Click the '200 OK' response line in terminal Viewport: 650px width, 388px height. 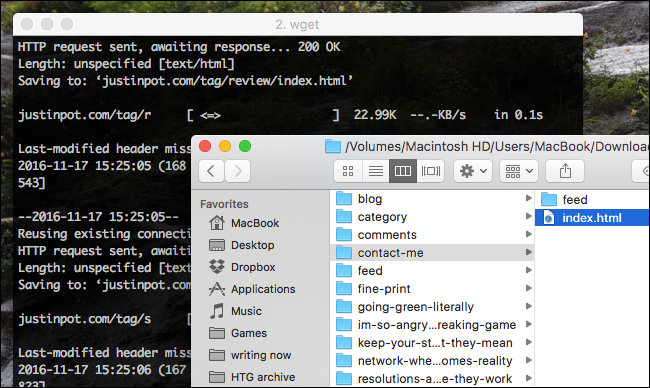click(x=179, y=47)
